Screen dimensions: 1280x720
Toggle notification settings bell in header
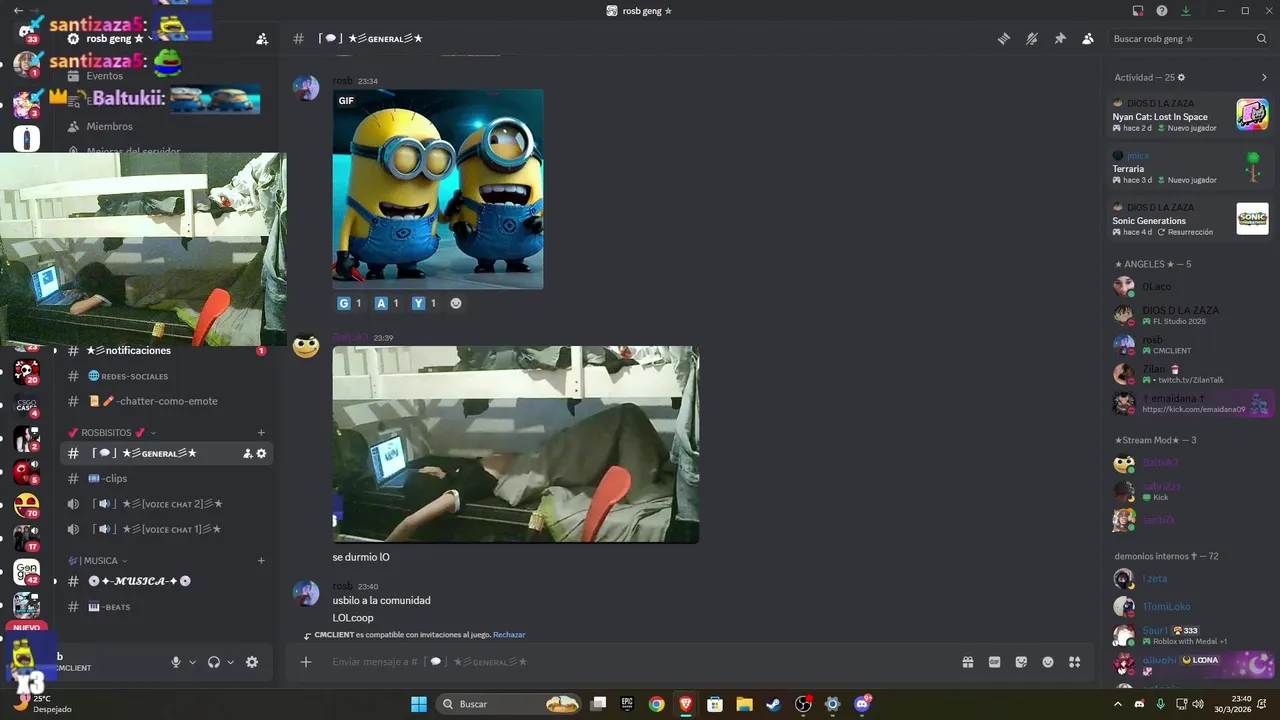(x=1032, y=39)
